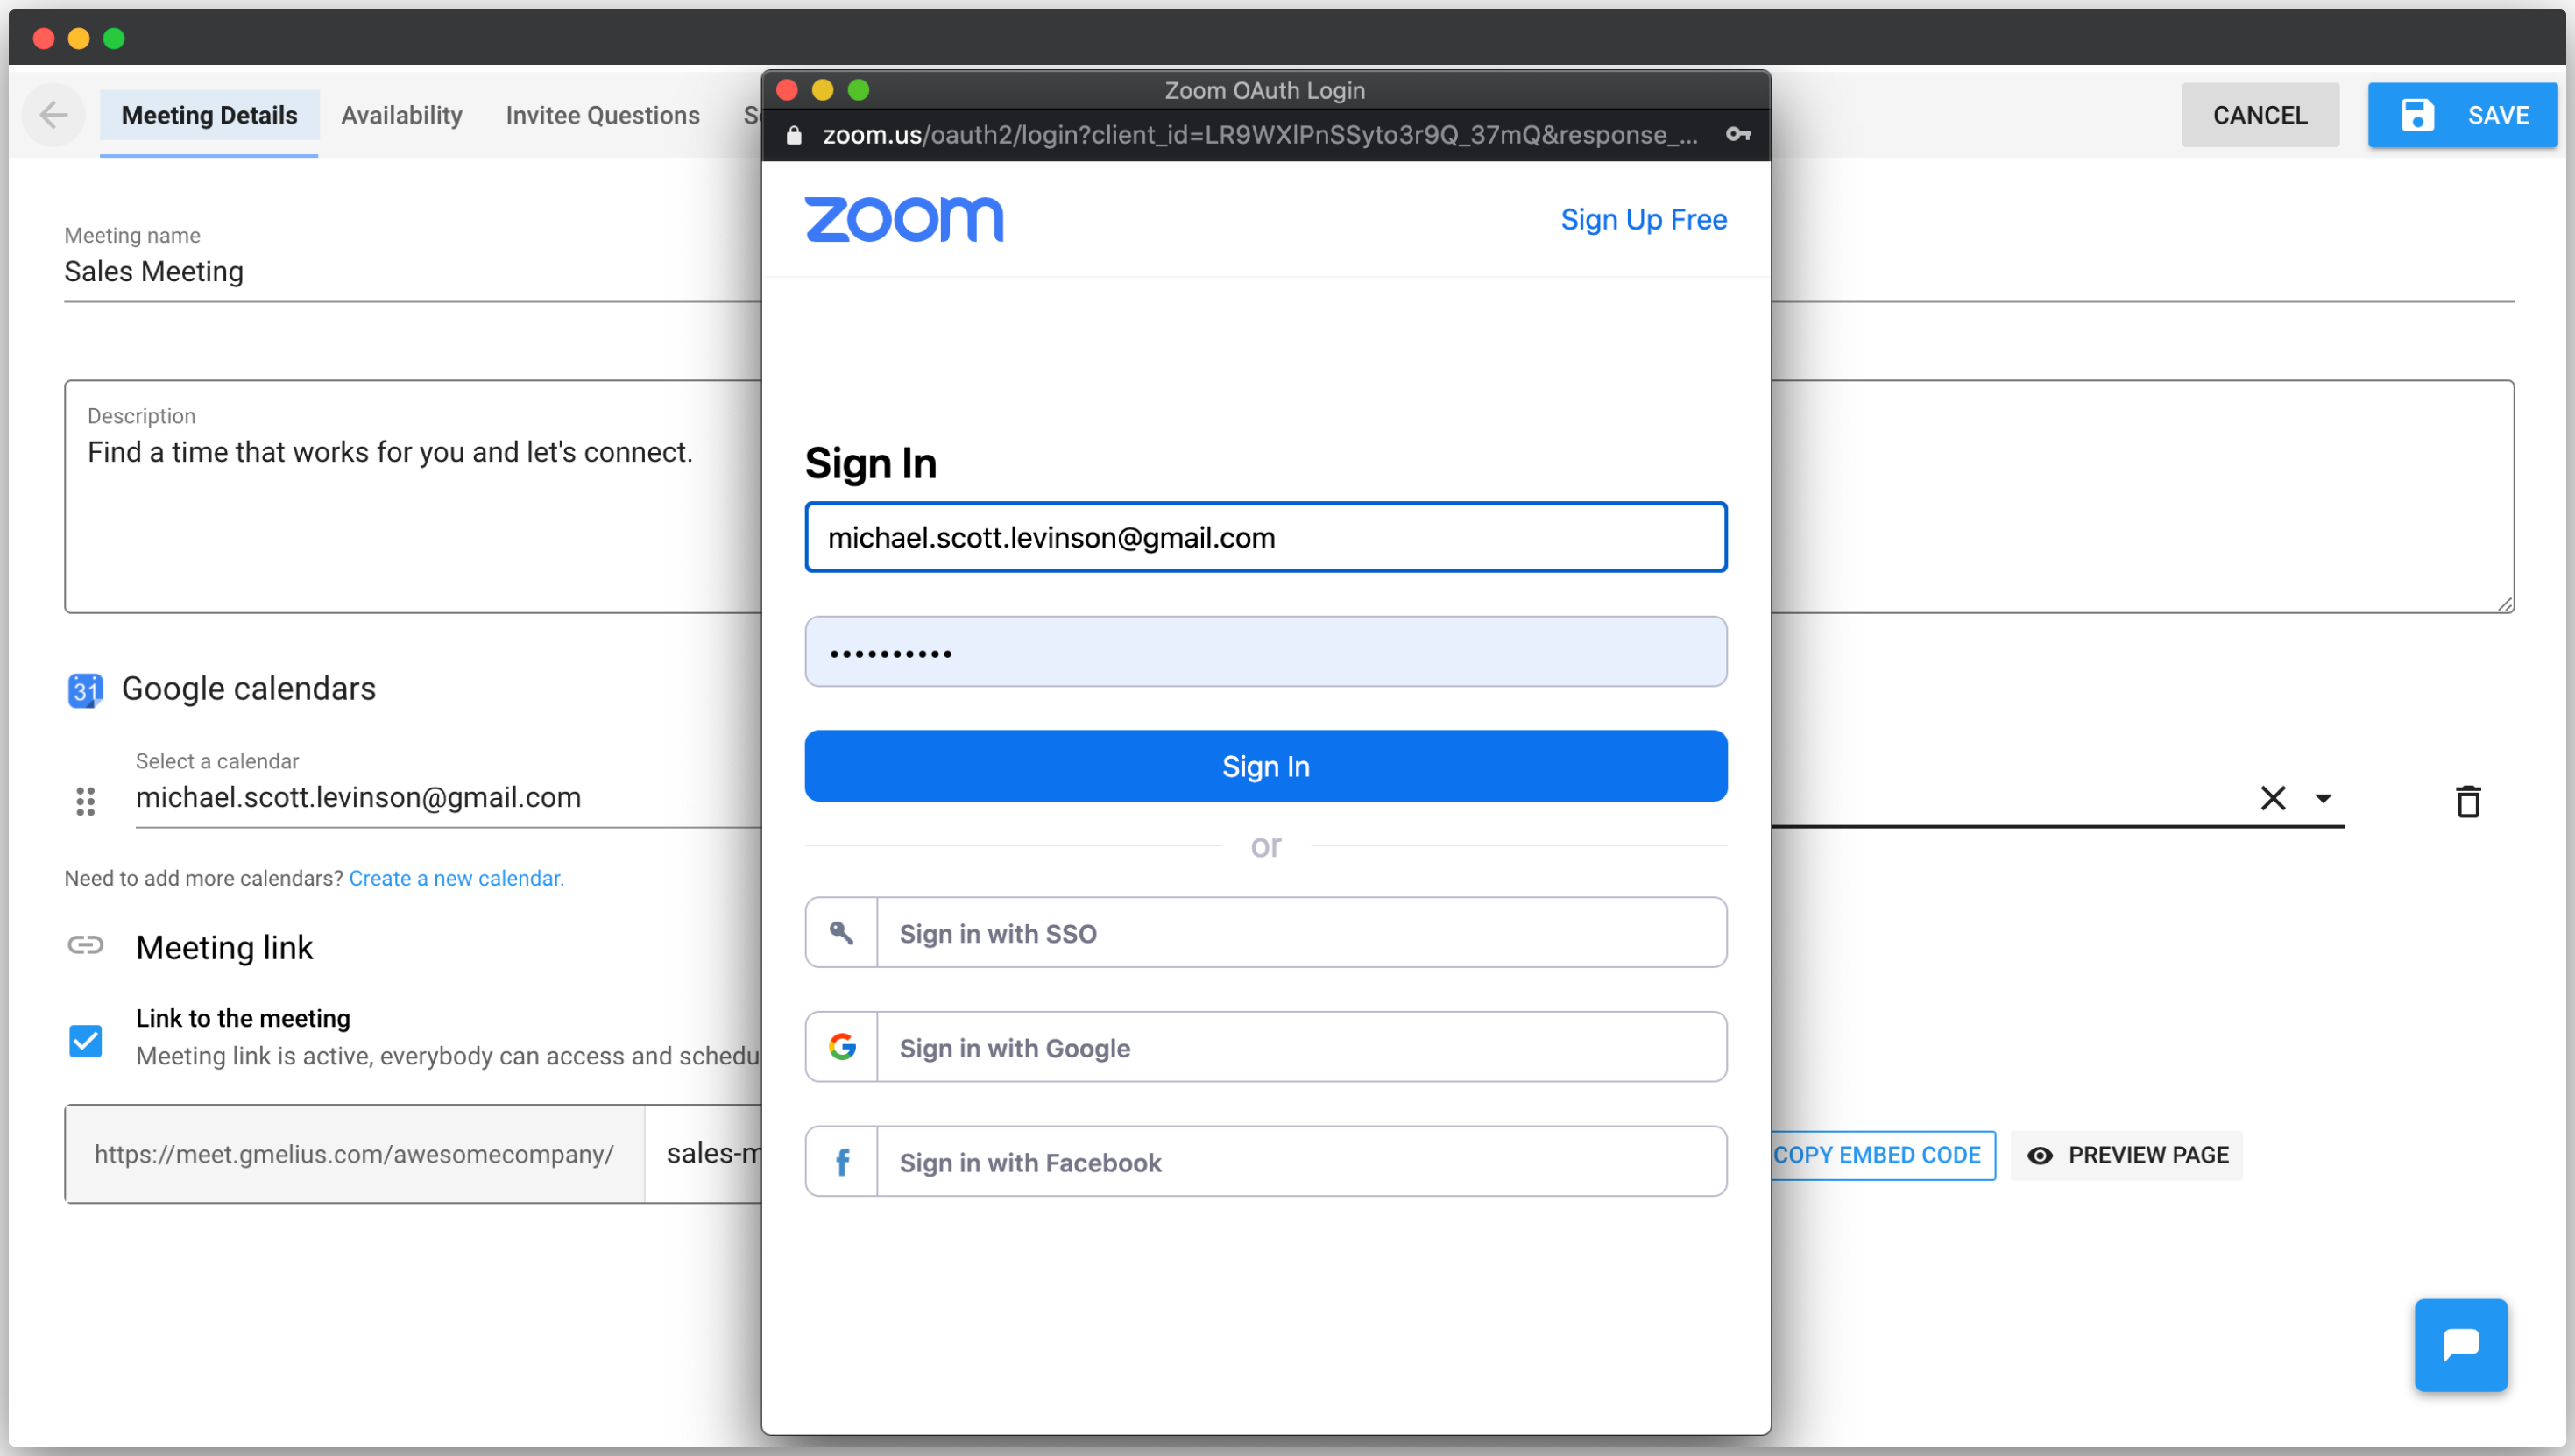Viewport: 2575px width, 1456px height.
Task: Click the email input field
Action: pyautogui.click(x=1266, y=536)
